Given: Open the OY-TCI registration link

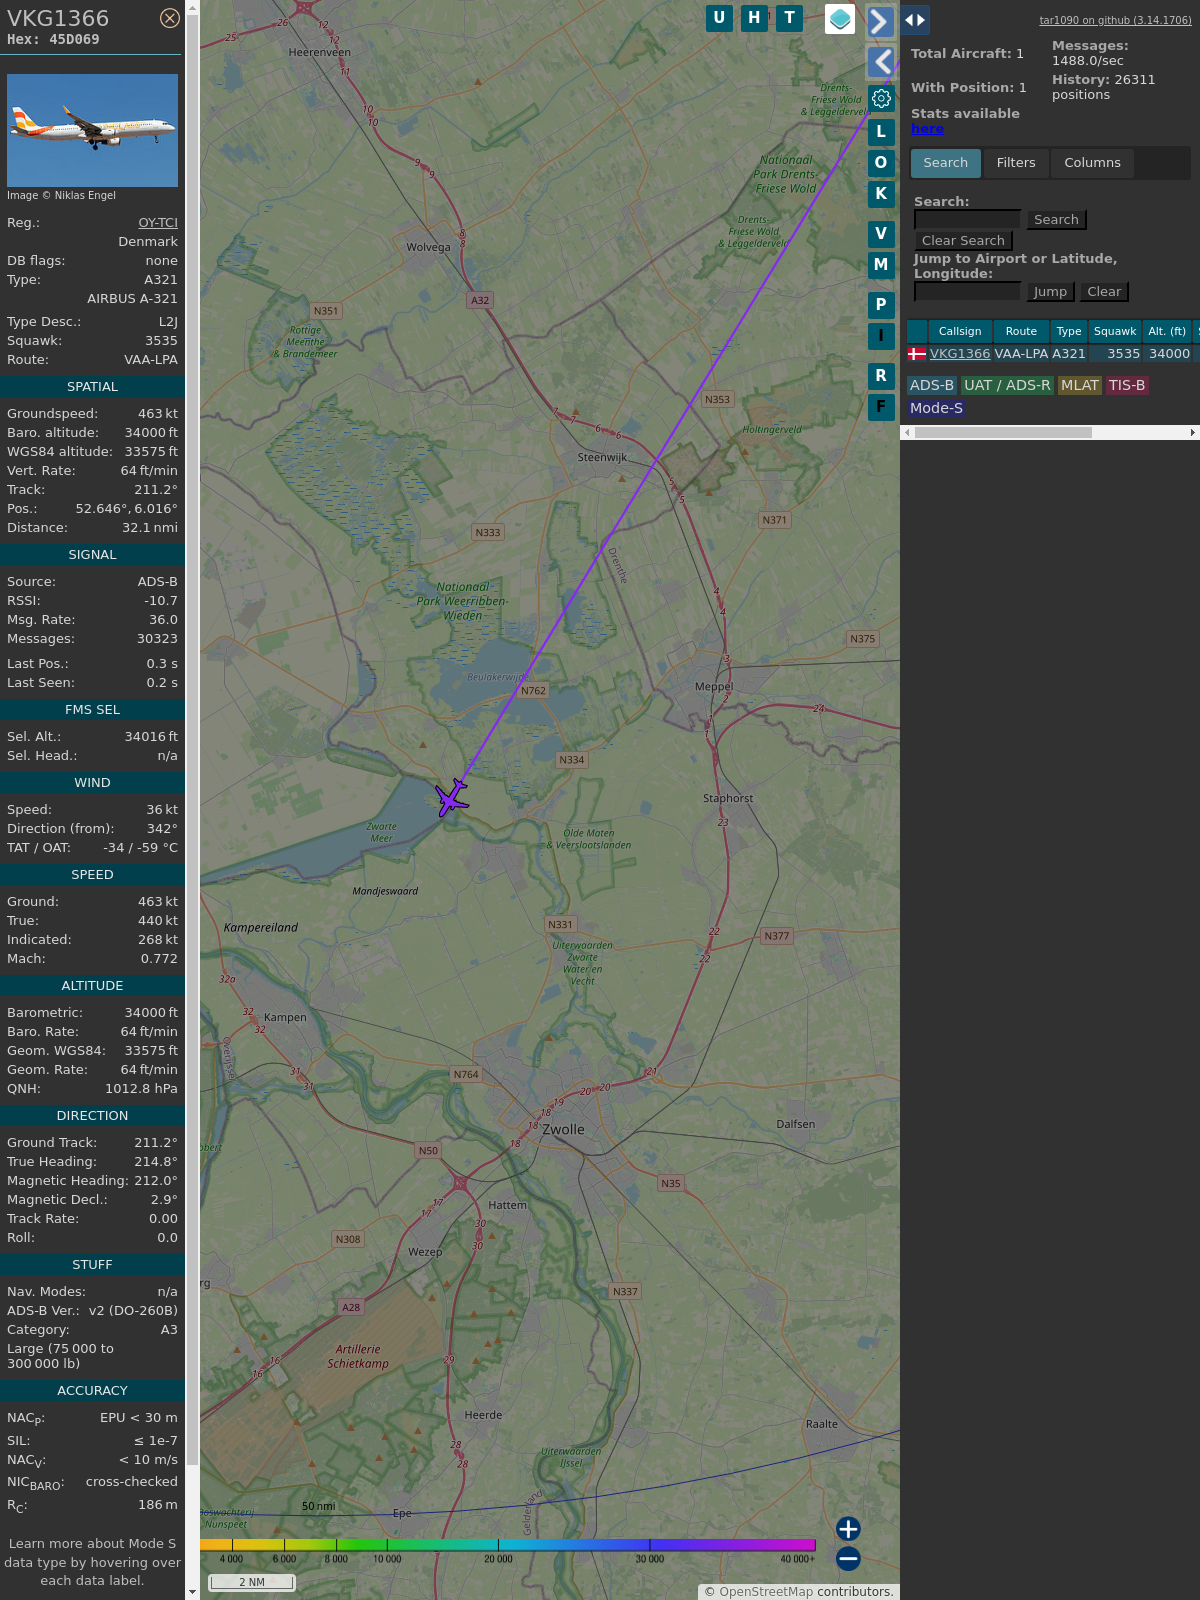Looking at the screenshot, I should pyautogui.click(x=158, y=223).
